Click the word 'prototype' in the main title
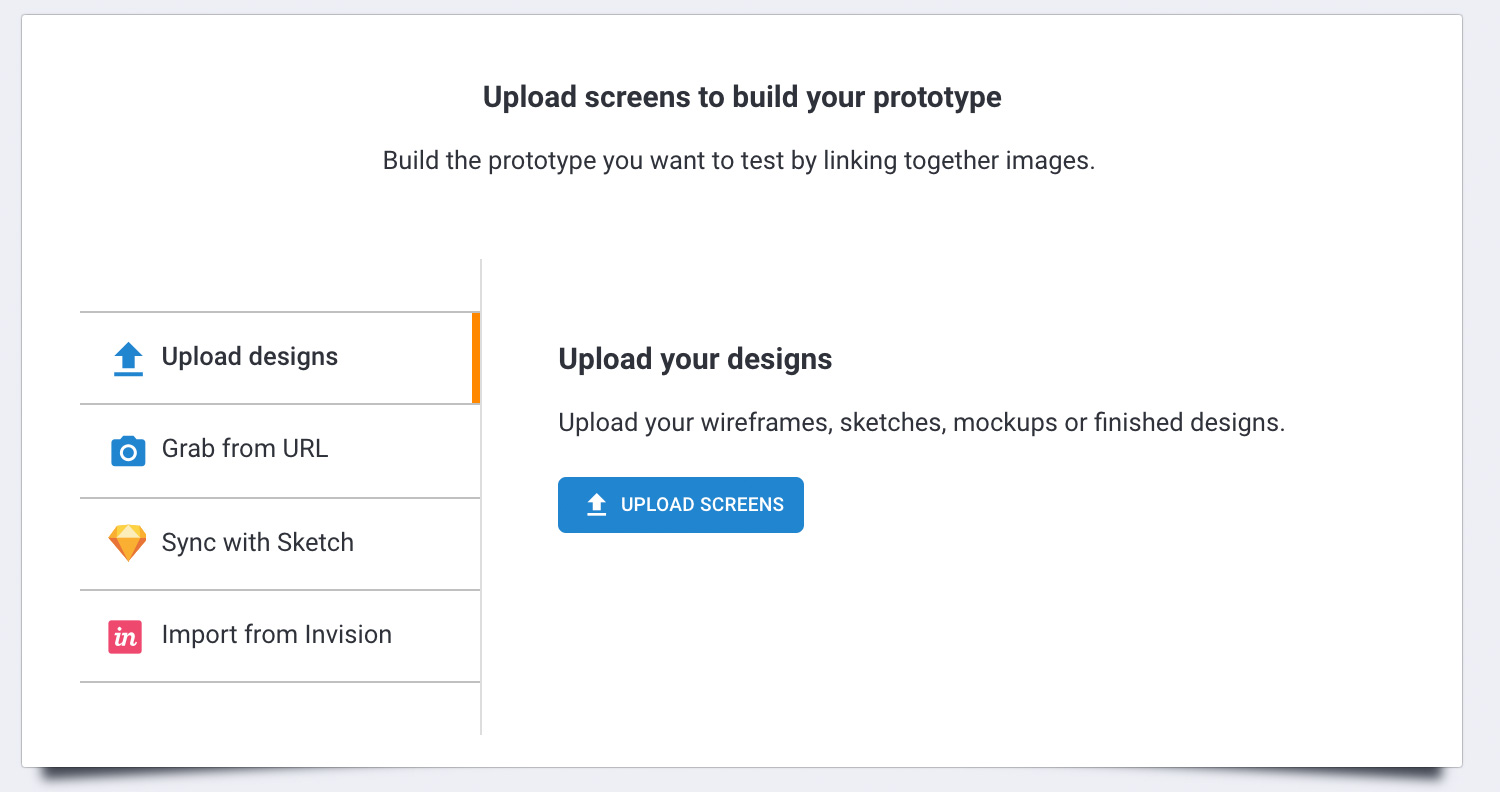This screenshot has width=1500, height=792. (x=937, y=99)
